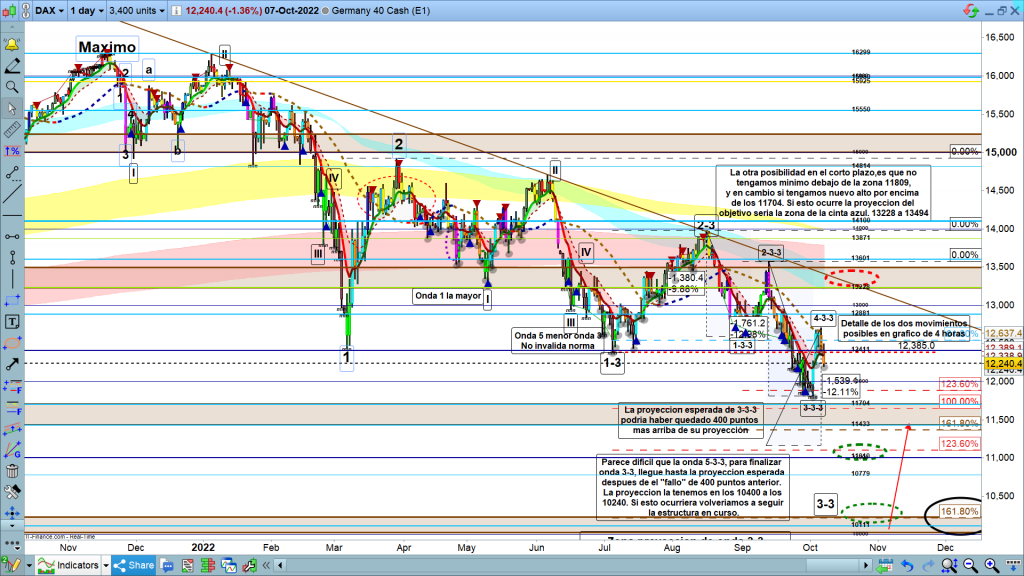Toggle the percent change display tool
This screenshot has height=576, width=1024.
point(13,150)
